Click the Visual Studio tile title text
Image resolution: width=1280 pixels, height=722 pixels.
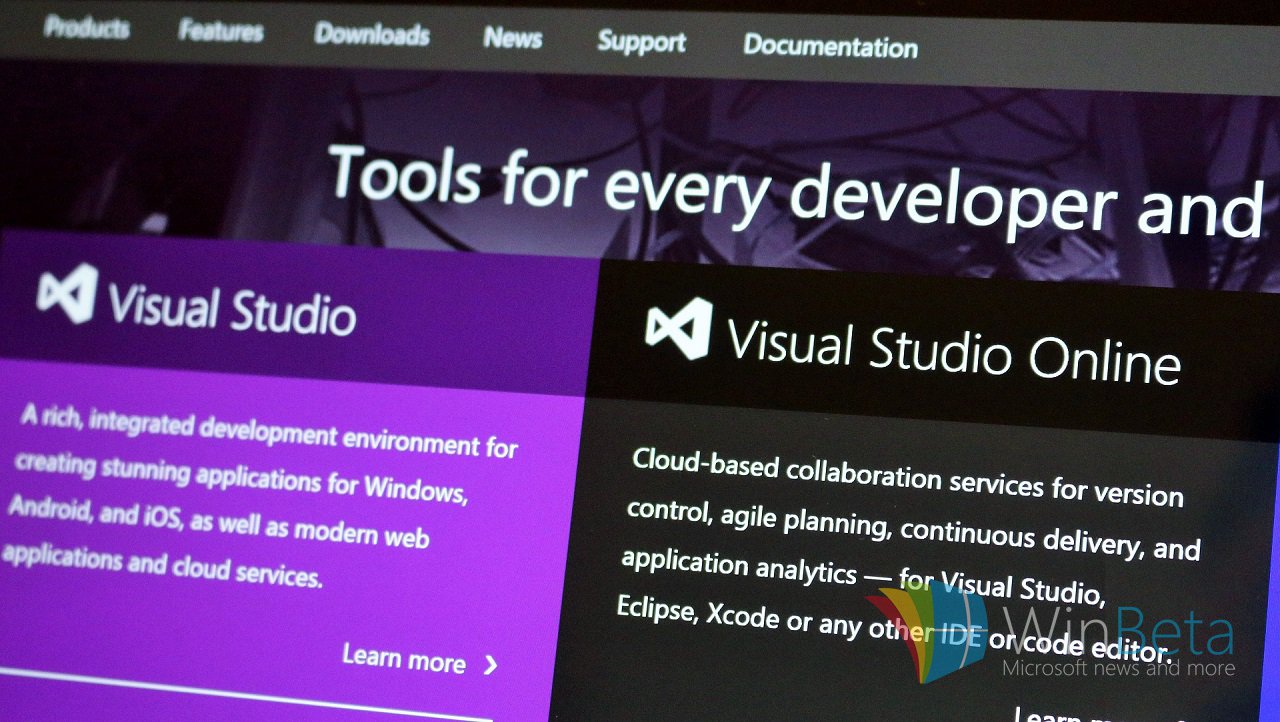(232, 308)
